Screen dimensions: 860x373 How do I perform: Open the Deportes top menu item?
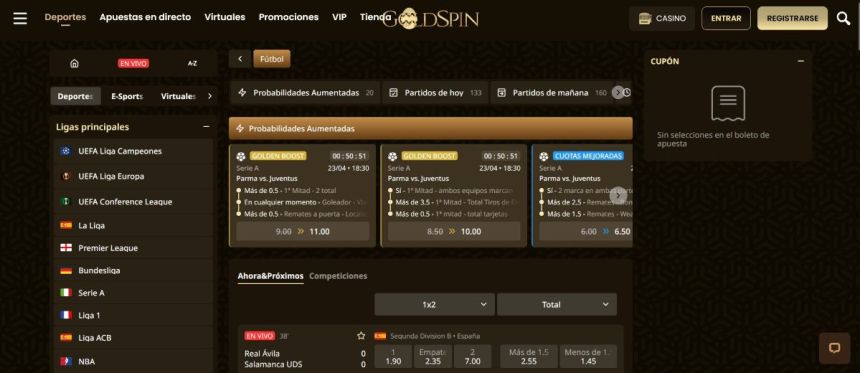[65, 17]
